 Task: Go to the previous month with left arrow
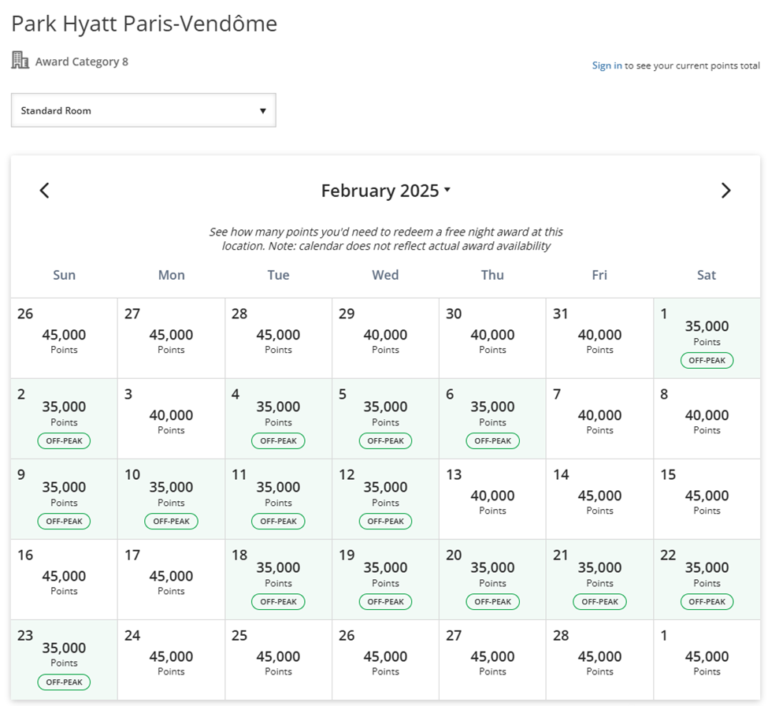click(45, 190)
